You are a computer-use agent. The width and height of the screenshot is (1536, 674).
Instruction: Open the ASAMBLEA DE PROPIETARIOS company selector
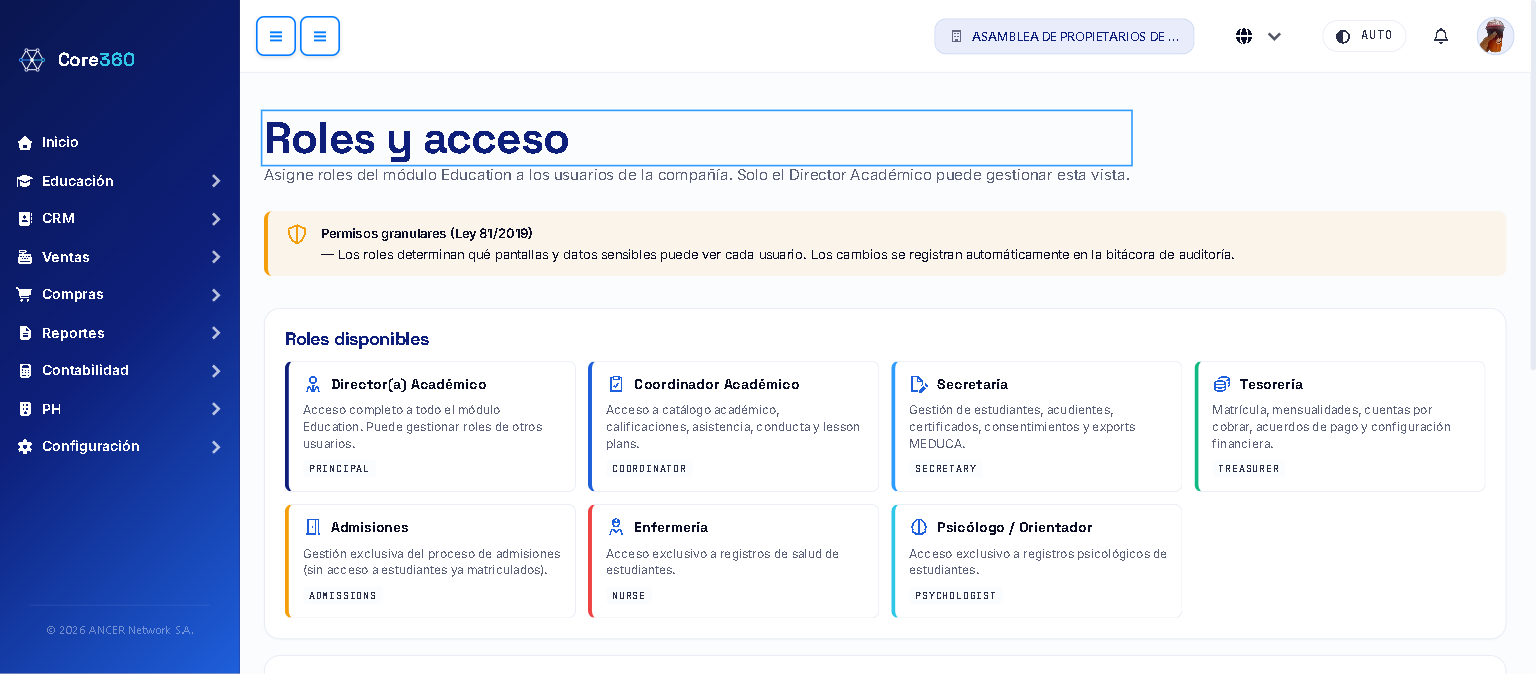click(1064, 36)
